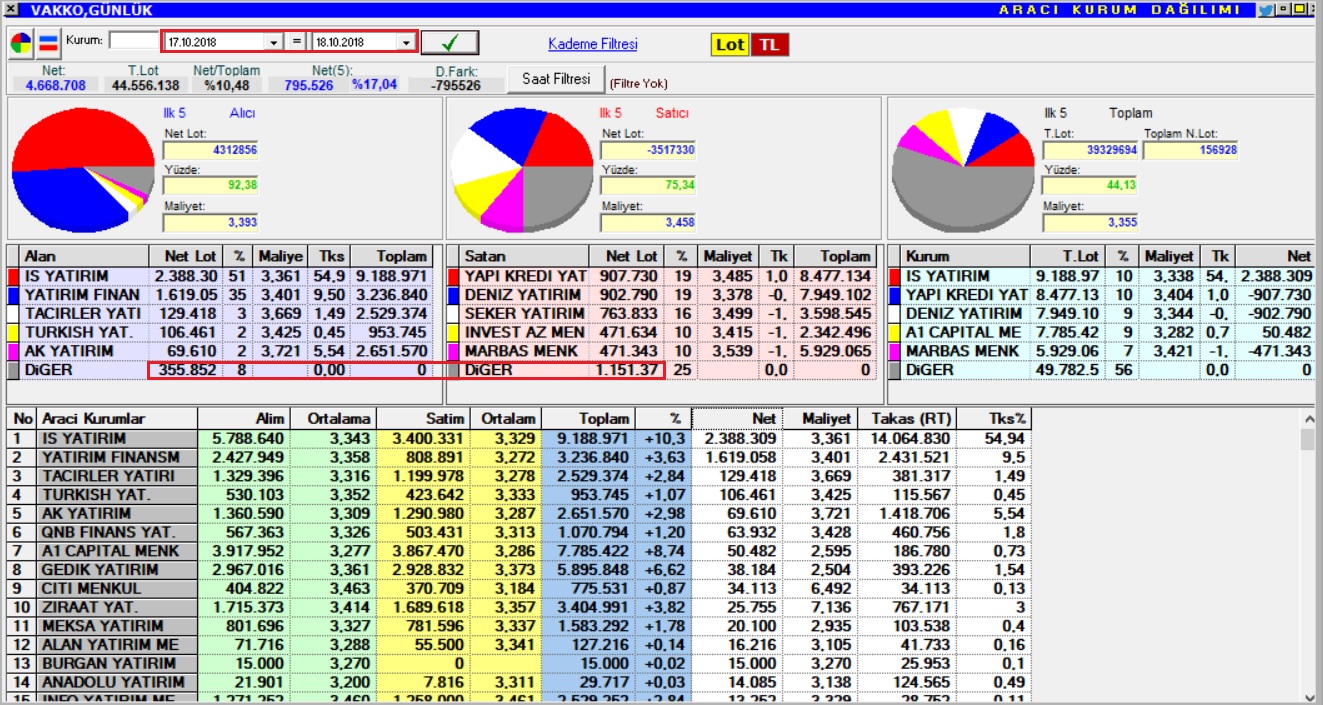This screenshot has height=705, width=1323.
Task: Select IS YATIRIM row in the bottom broker list
Action: coord(518,438)
